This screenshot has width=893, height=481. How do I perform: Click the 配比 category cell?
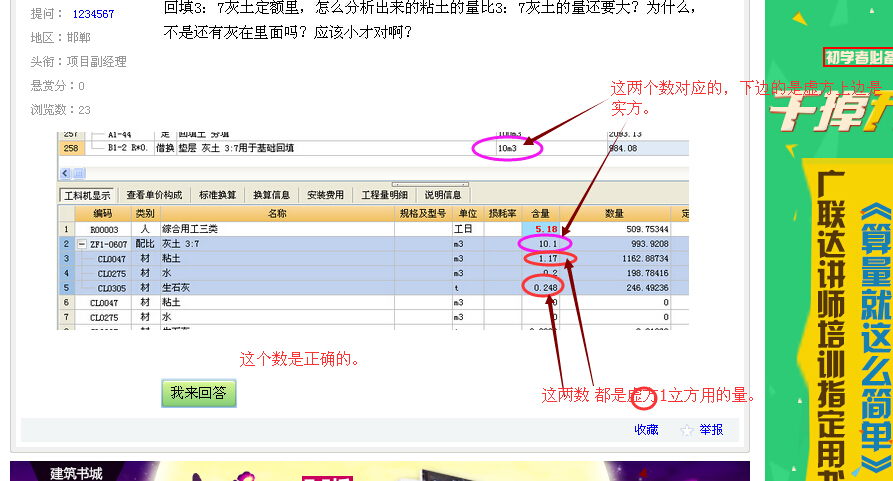click(x=145, y=244)
